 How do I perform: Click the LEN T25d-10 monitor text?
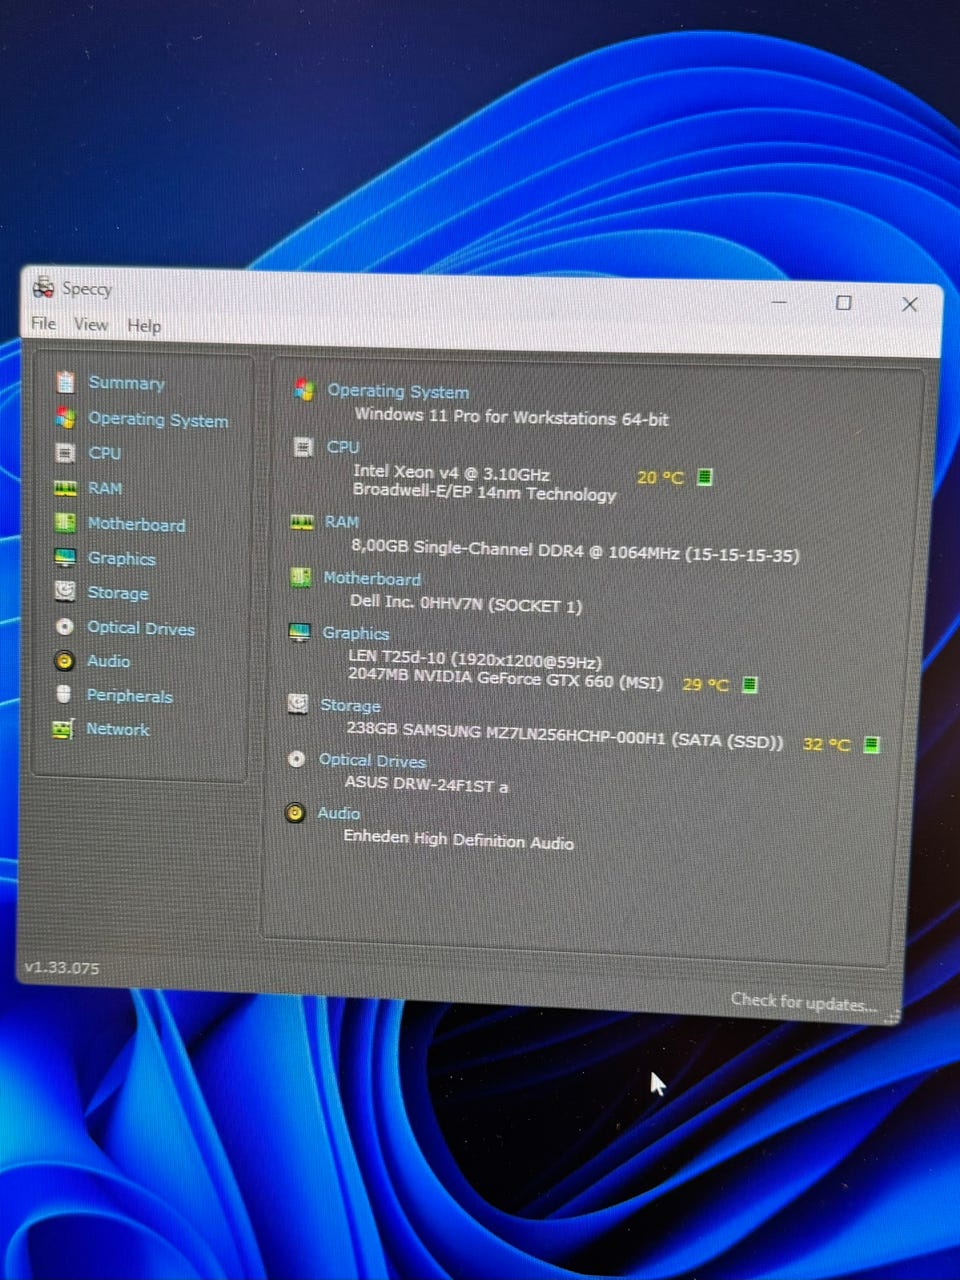point(475,660)
